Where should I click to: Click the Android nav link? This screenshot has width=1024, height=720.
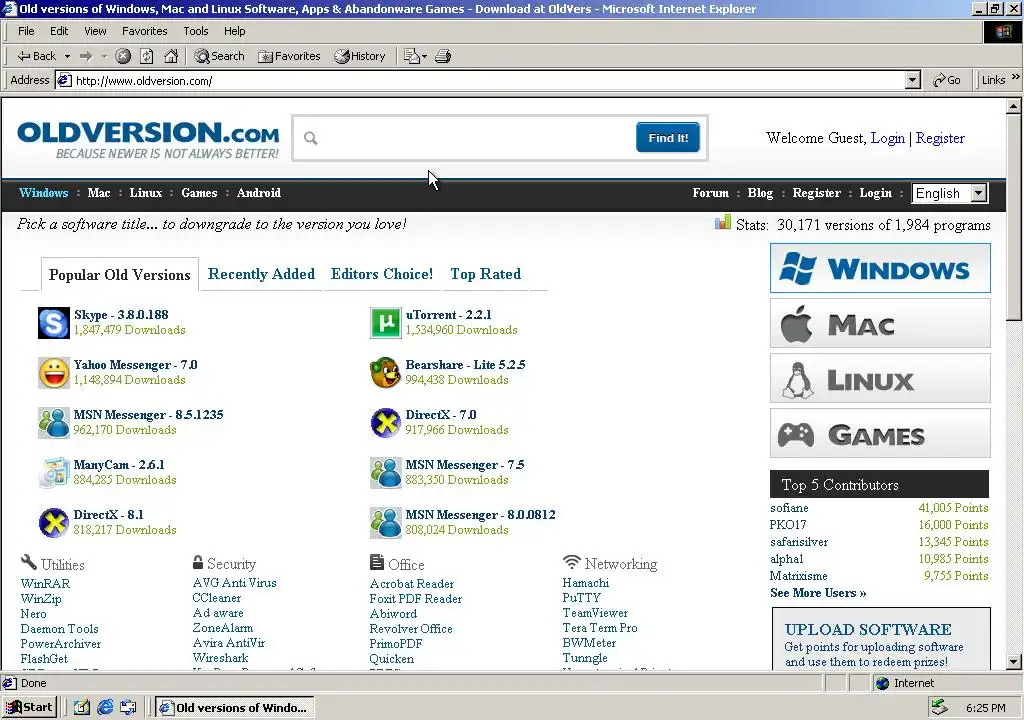[x=259, y=193]
